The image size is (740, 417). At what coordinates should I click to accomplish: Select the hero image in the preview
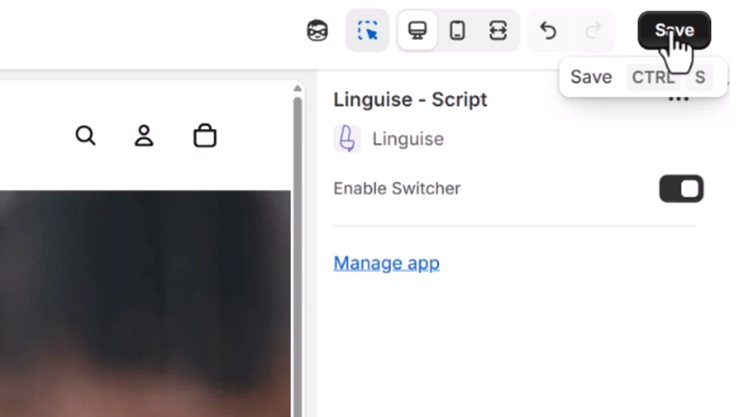145,300
